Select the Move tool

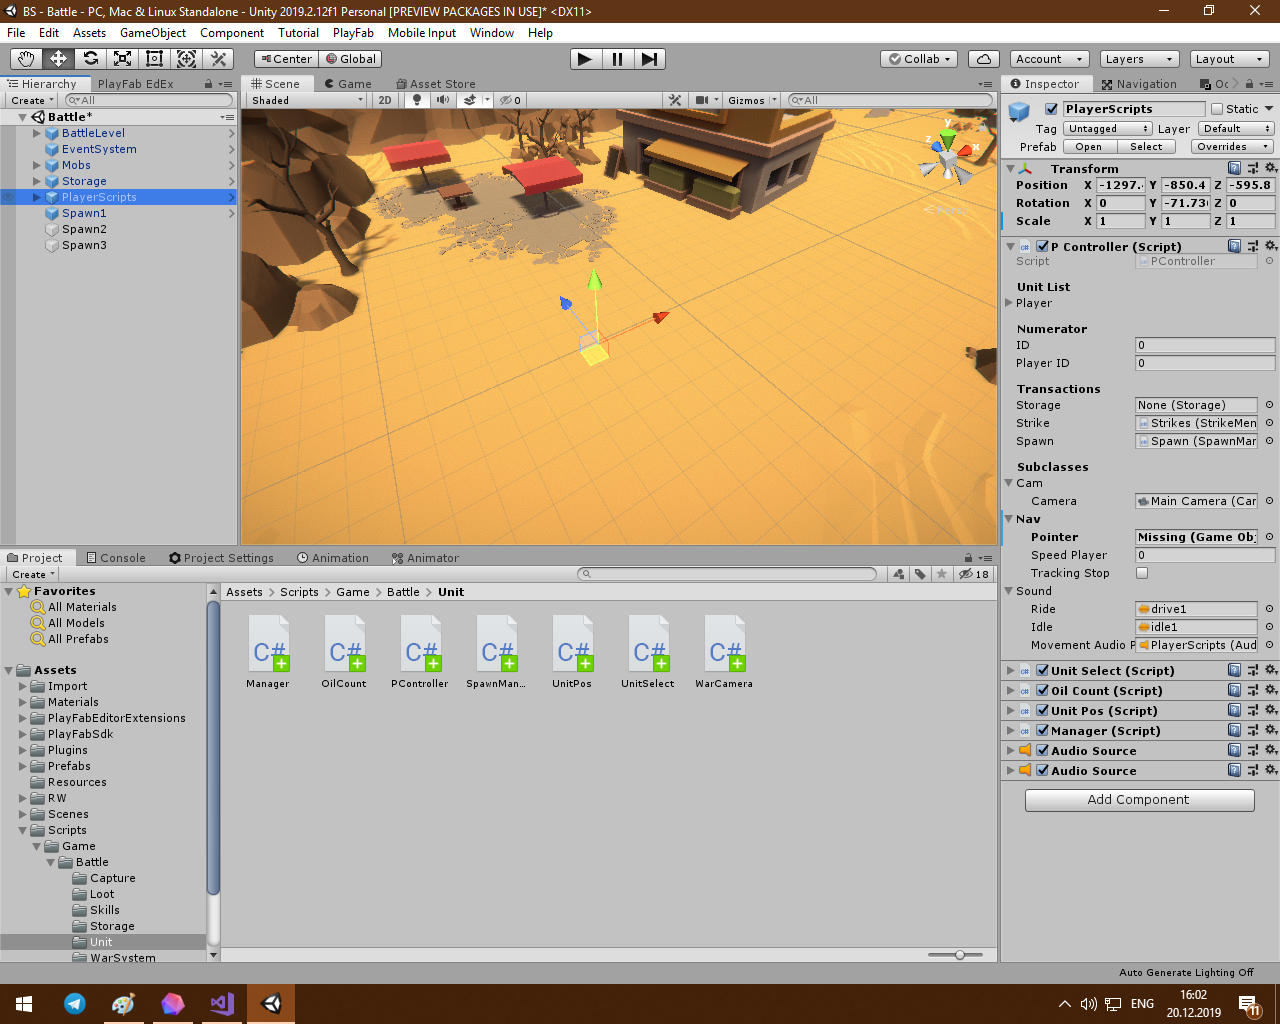[x=59, y=59]
